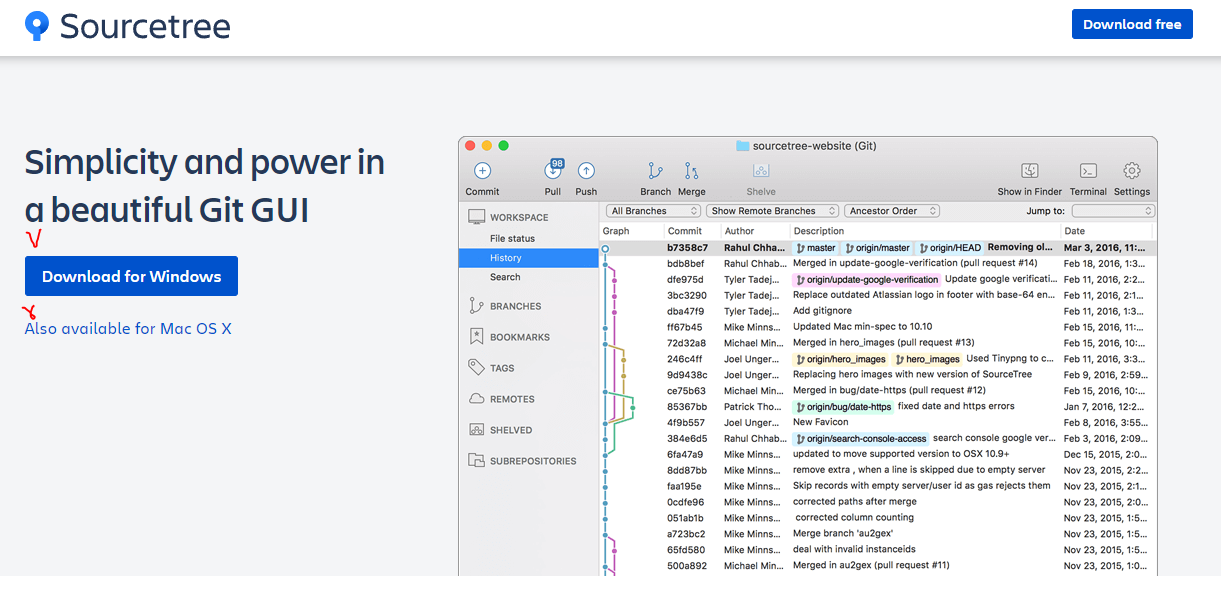Open the Terminal toolbar icon
This screenshot has height=604, width=1221.
[1089, 171]
